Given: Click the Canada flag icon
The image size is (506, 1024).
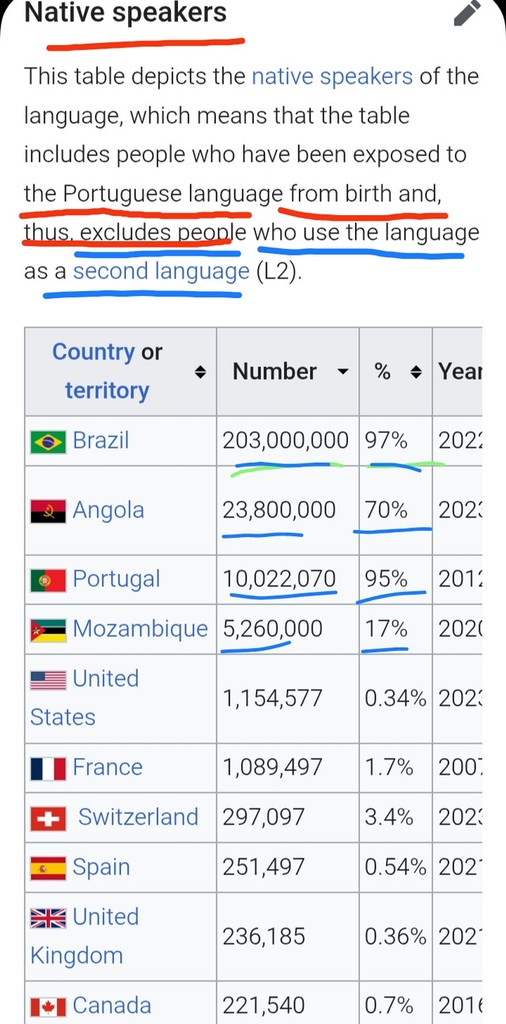Looking at the screenshot, I should click(48, 1007).
